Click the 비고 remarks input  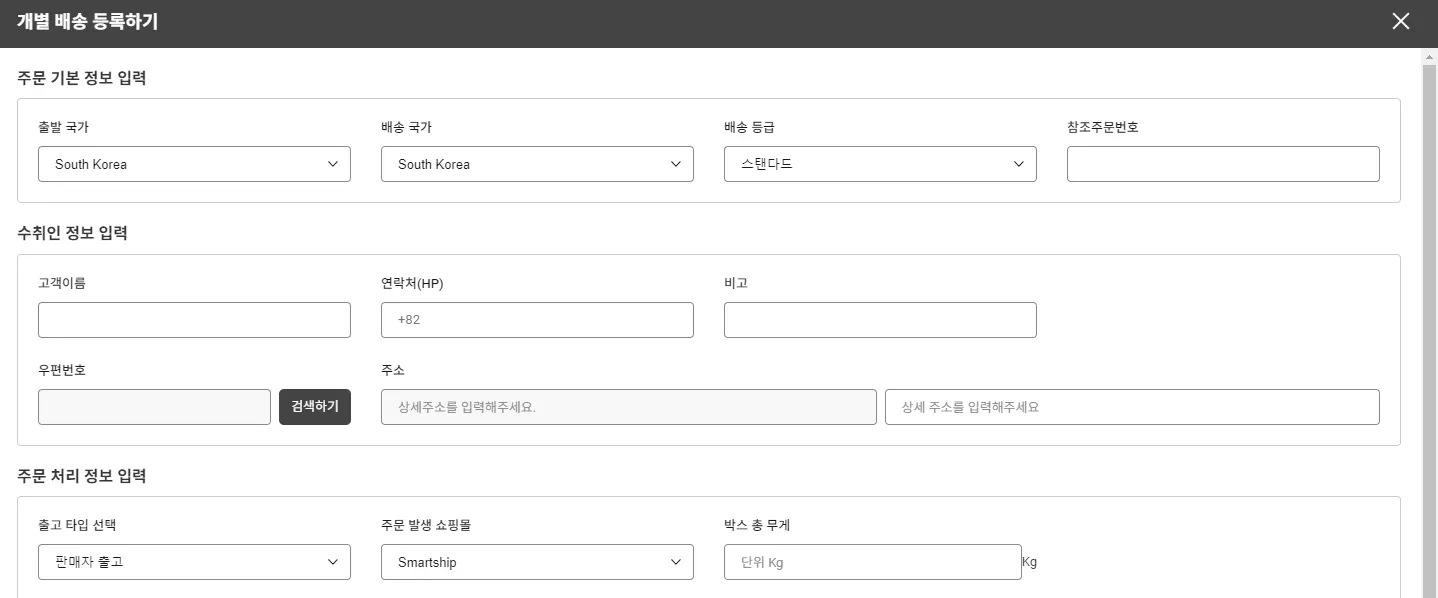coord(879,320)
